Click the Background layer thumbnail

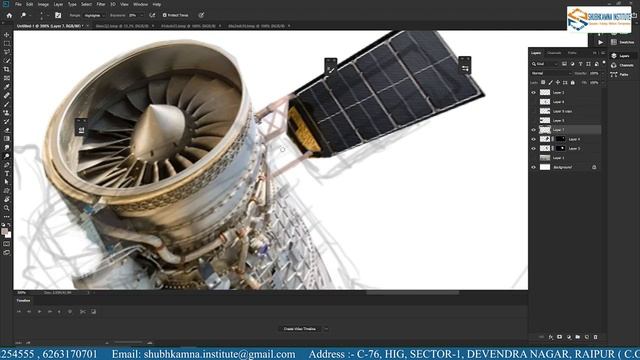(545, 167)
